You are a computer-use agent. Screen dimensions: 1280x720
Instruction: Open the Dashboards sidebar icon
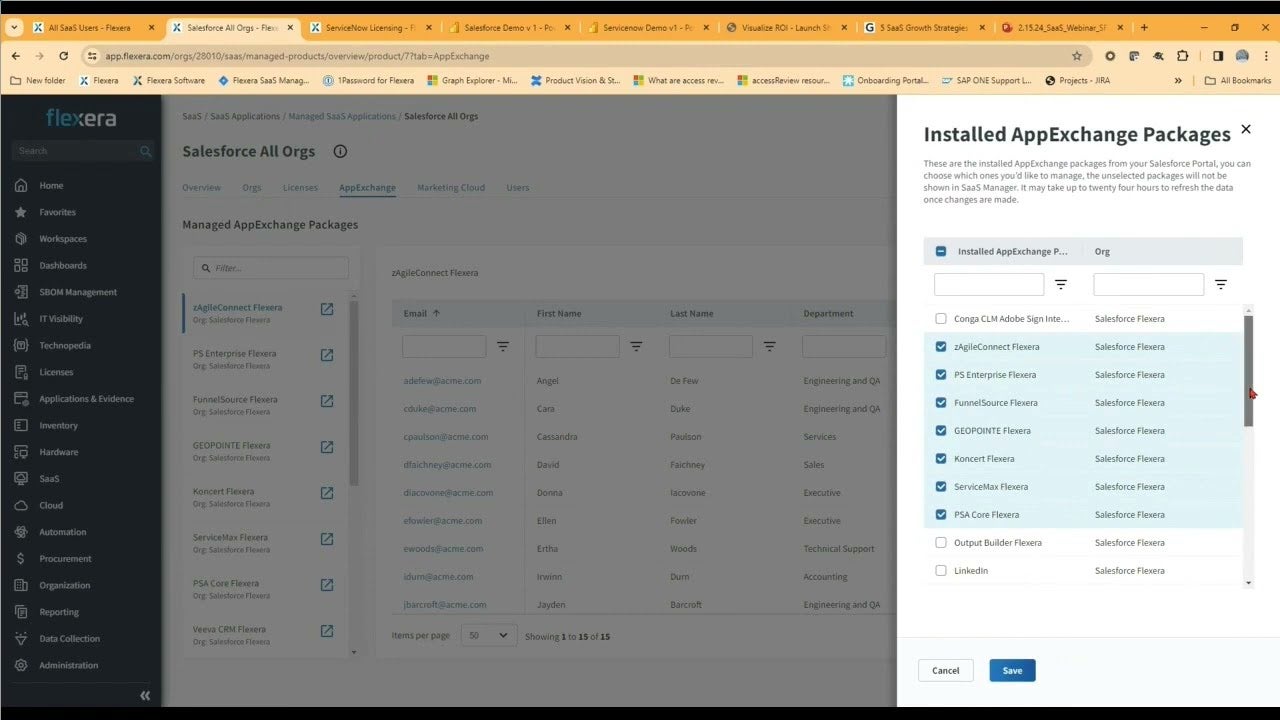coord(21,266)
